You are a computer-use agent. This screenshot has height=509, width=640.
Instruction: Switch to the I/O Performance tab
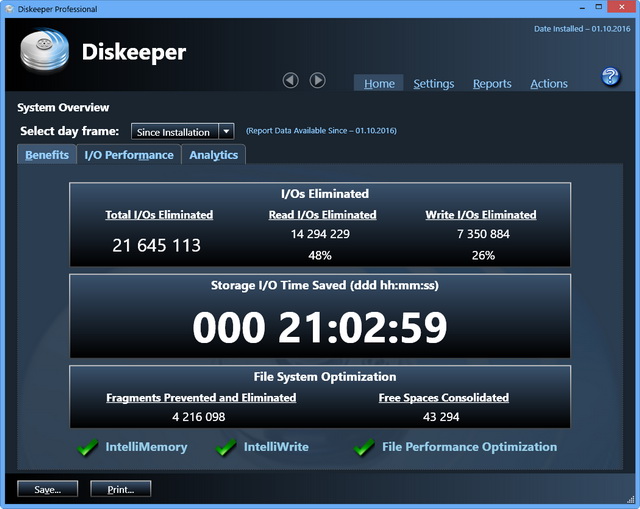click(x=129, y=155)
